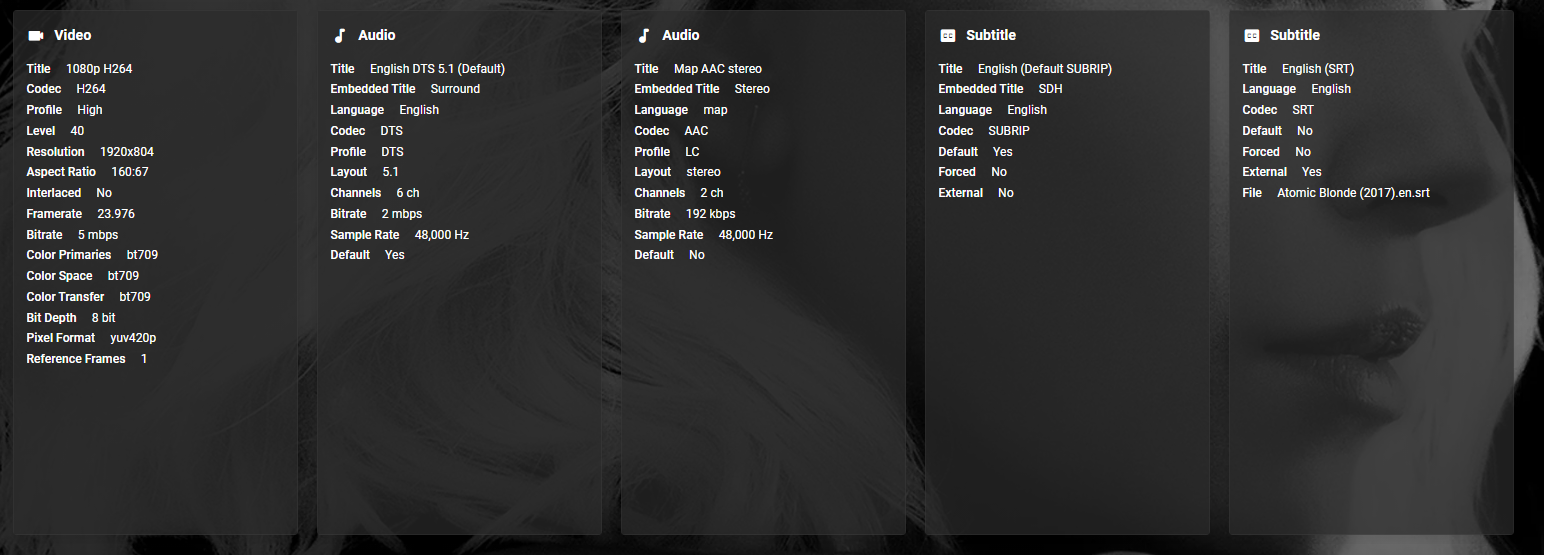This screenshot has height=555, width=1544.
Task: Click the Color Space label
Action: (x=59, y=276)
